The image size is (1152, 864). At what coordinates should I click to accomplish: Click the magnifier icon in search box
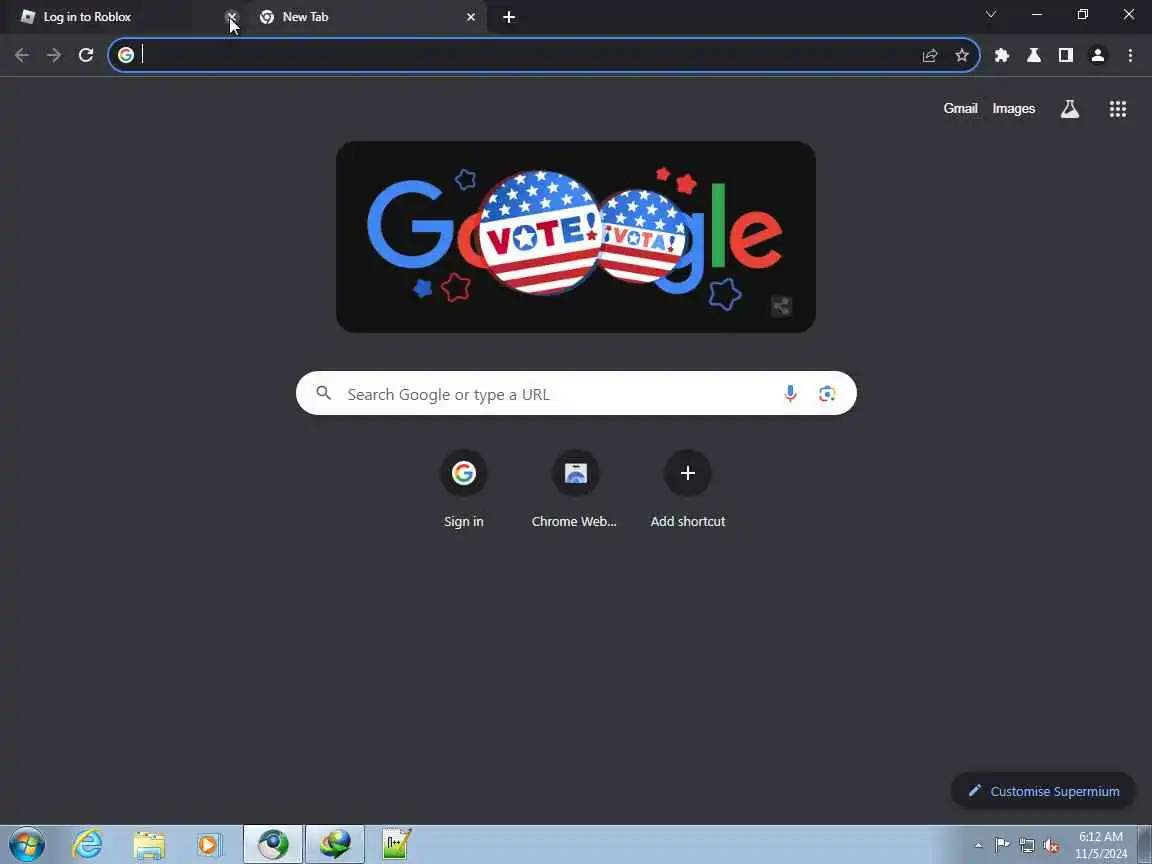click(323, 393)
